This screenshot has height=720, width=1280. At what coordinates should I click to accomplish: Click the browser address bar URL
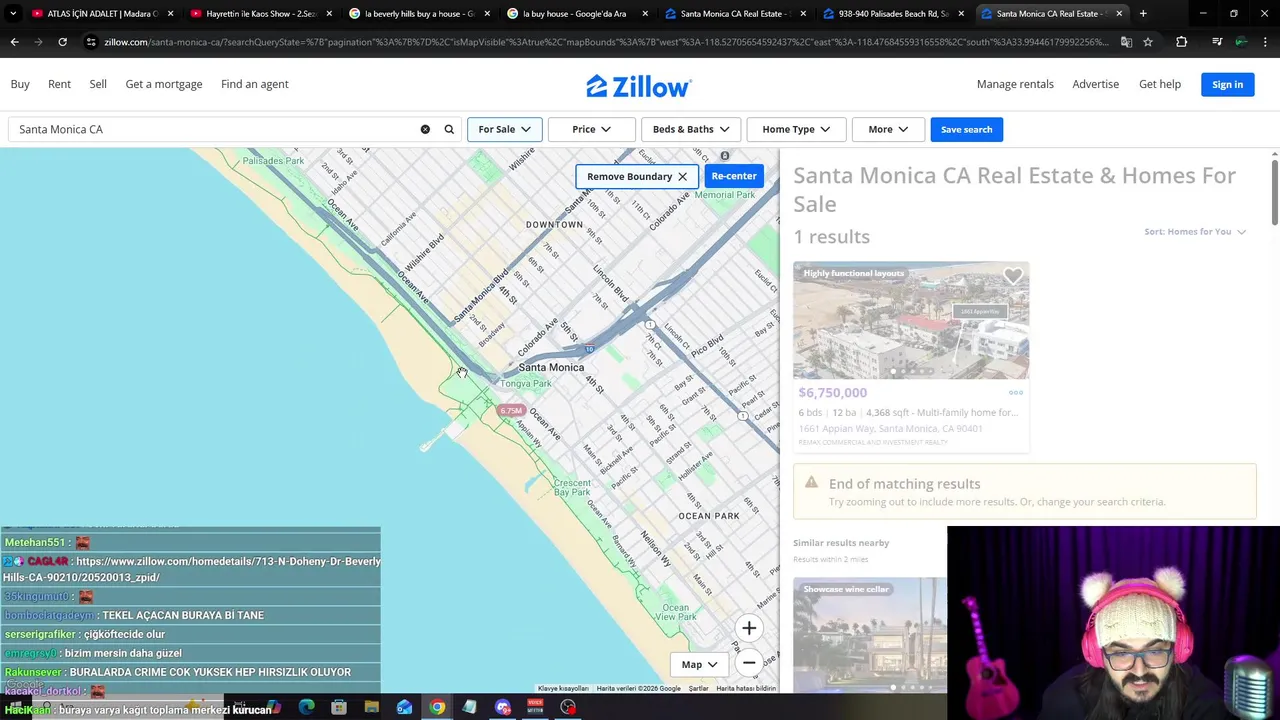tap(605, 42)
